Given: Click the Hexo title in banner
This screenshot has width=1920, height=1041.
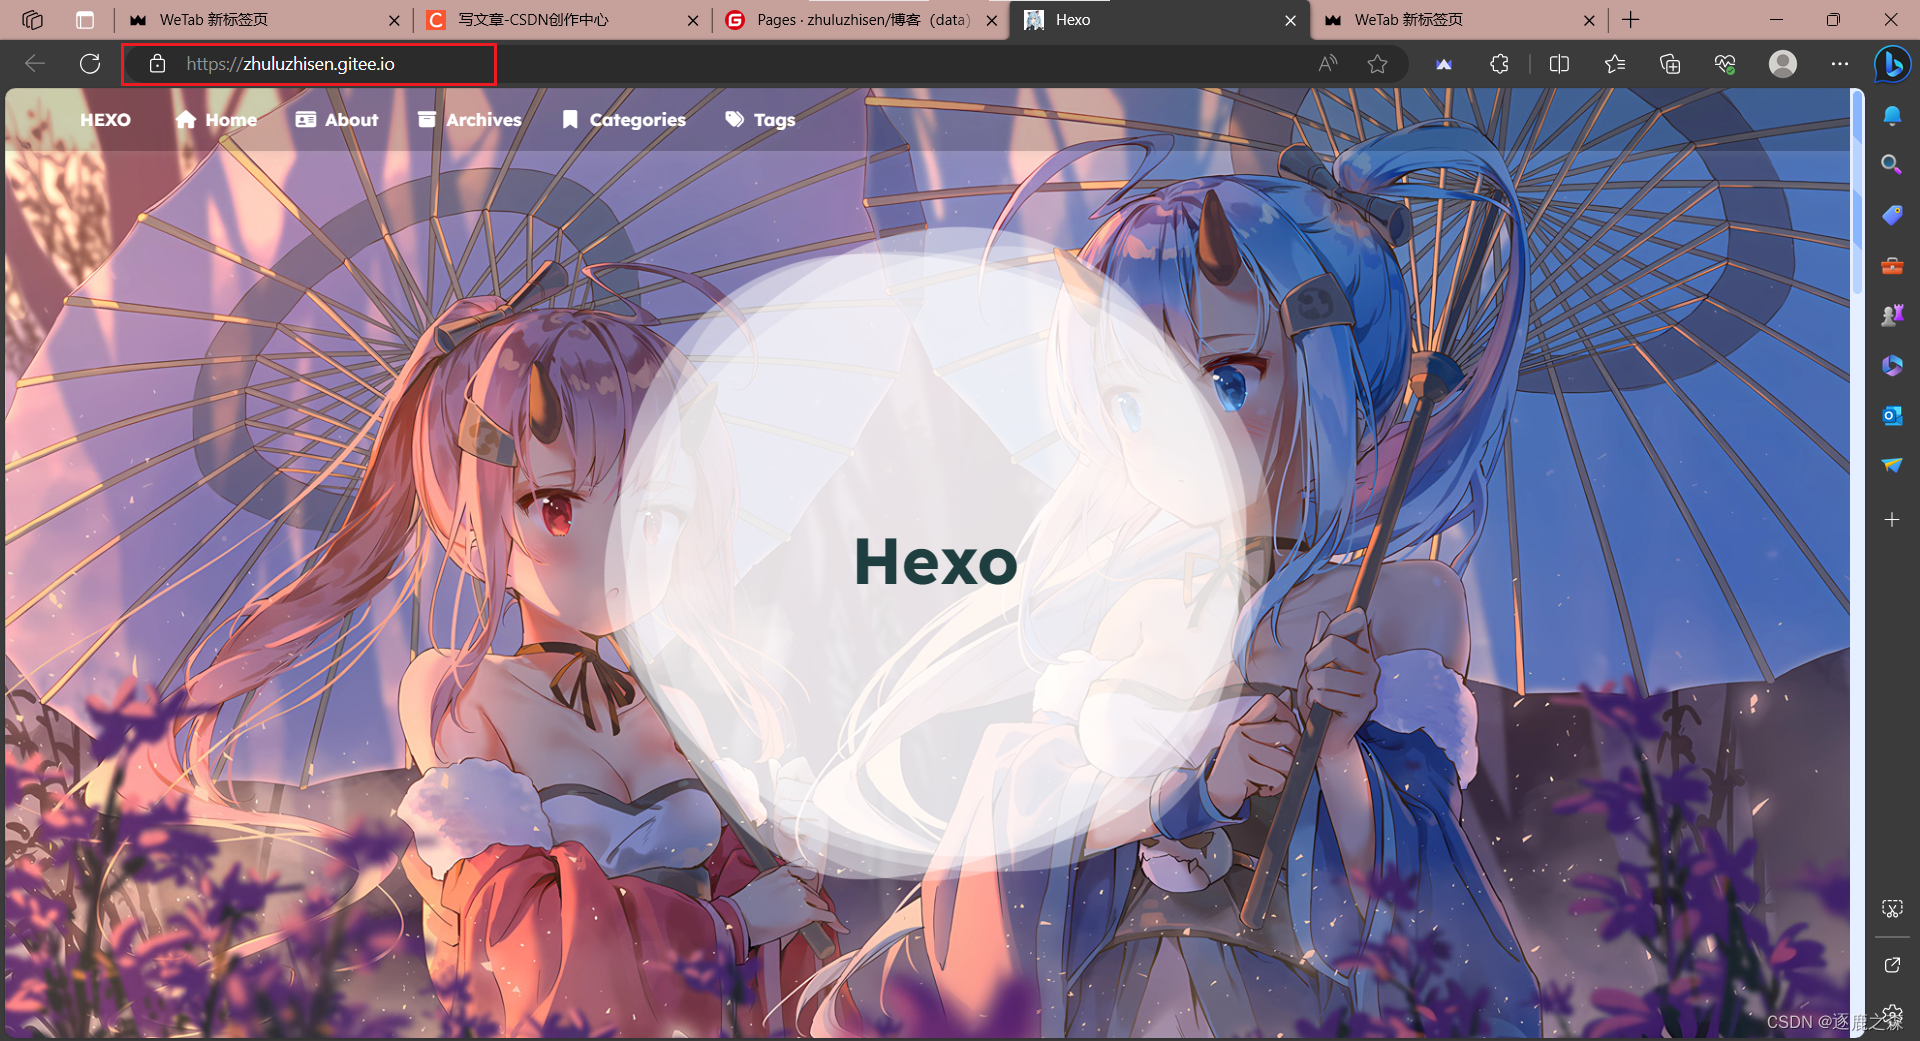Looking at the screenshot, I should pyautogui.click(x=935, y=561).
